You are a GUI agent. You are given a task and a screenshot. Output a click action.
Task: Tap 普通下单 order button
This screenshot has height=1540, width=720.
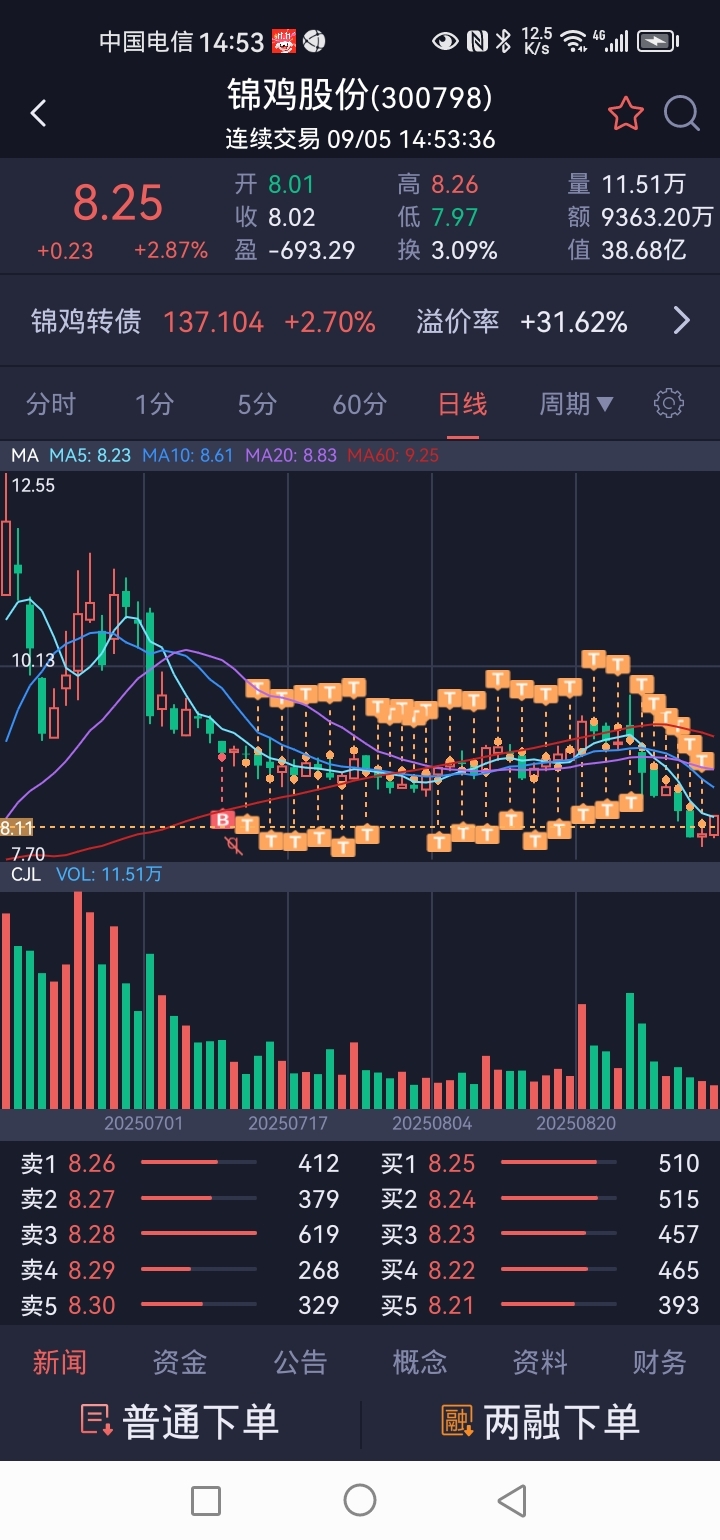(180, 1422)
